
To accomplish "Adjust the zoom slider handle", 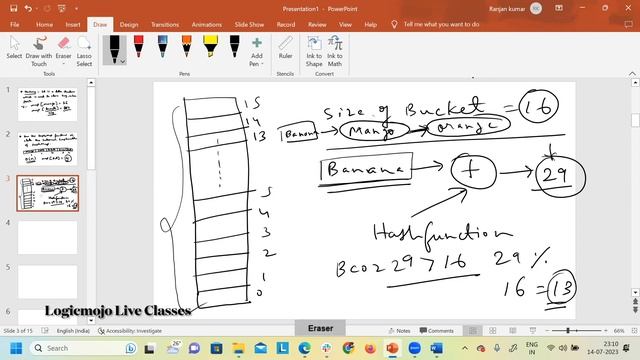I will [x=568, y=331].
